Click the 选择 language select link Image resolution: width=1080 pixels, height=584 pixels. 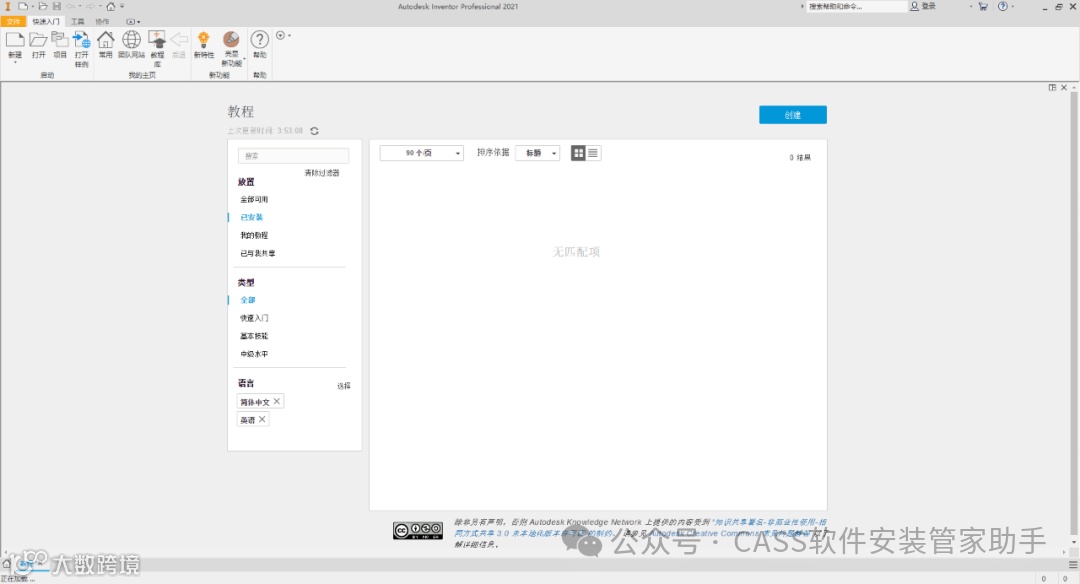(344, 386)
